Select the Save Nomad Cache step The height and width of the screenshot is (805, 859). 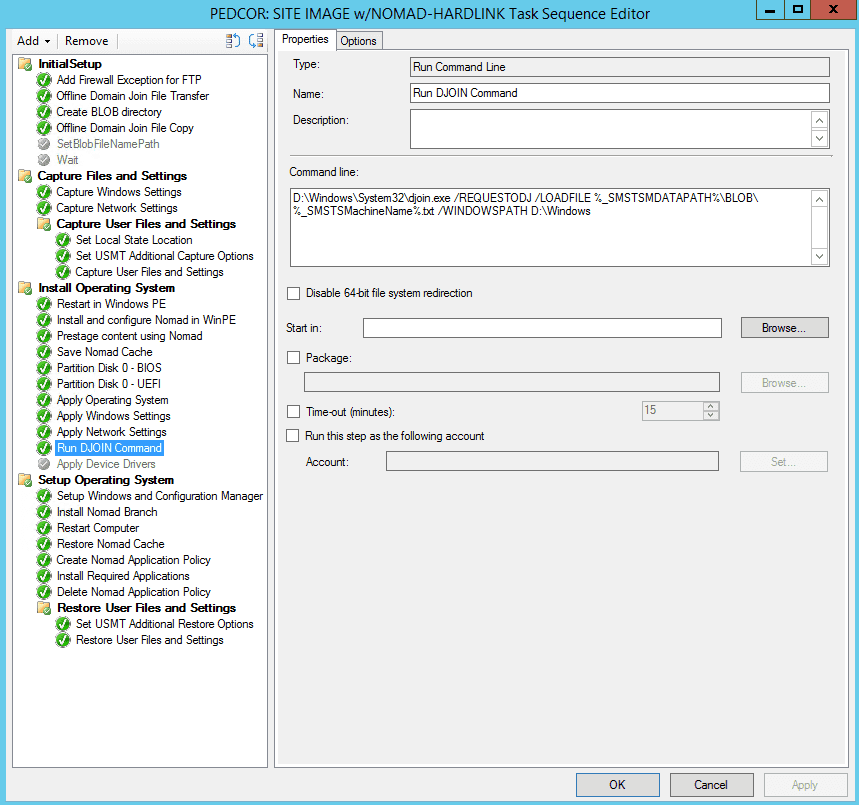point(105,352)
